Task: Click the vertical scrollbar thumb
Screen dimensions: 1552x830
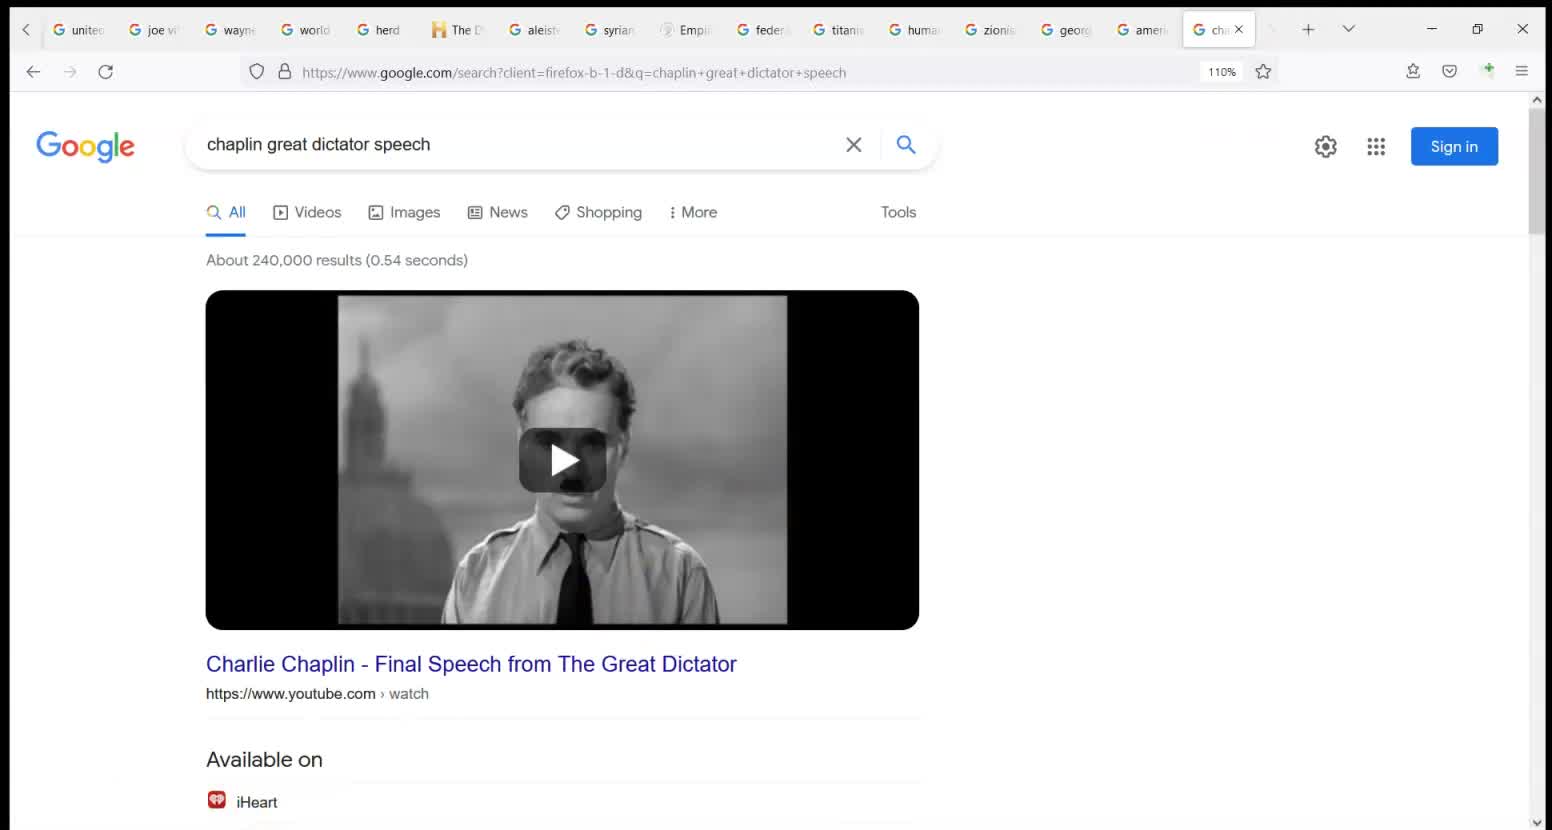Action: (1537, 171)
